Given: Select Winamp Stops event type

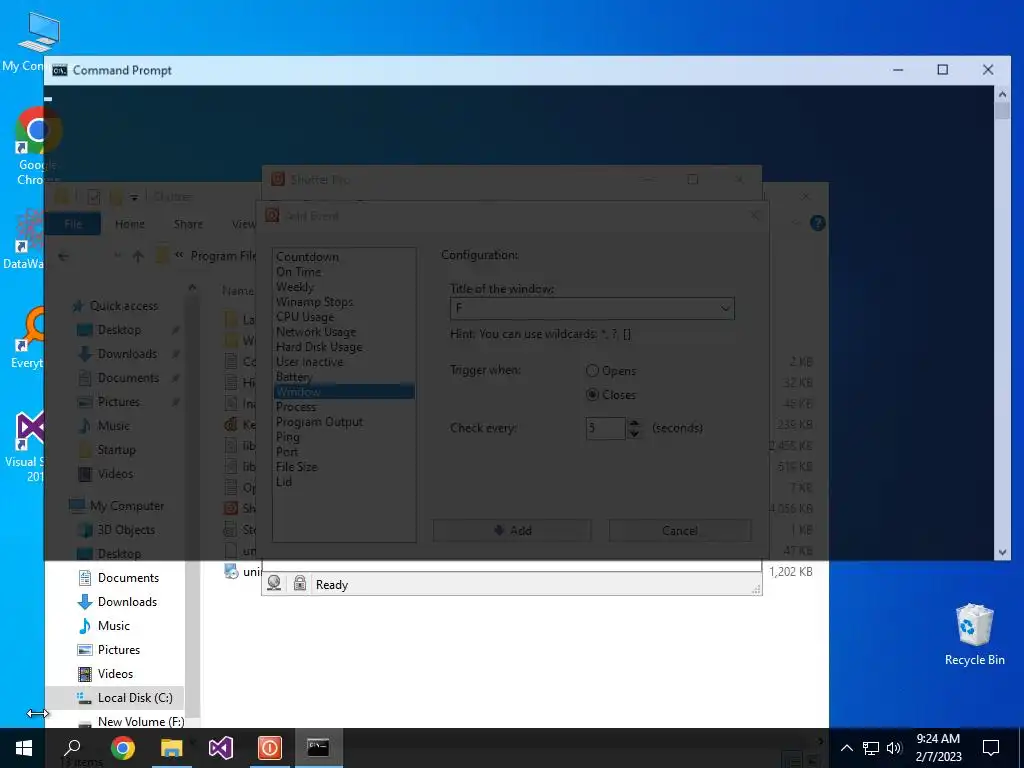Looking at the screenshot, I should point(314,302).
